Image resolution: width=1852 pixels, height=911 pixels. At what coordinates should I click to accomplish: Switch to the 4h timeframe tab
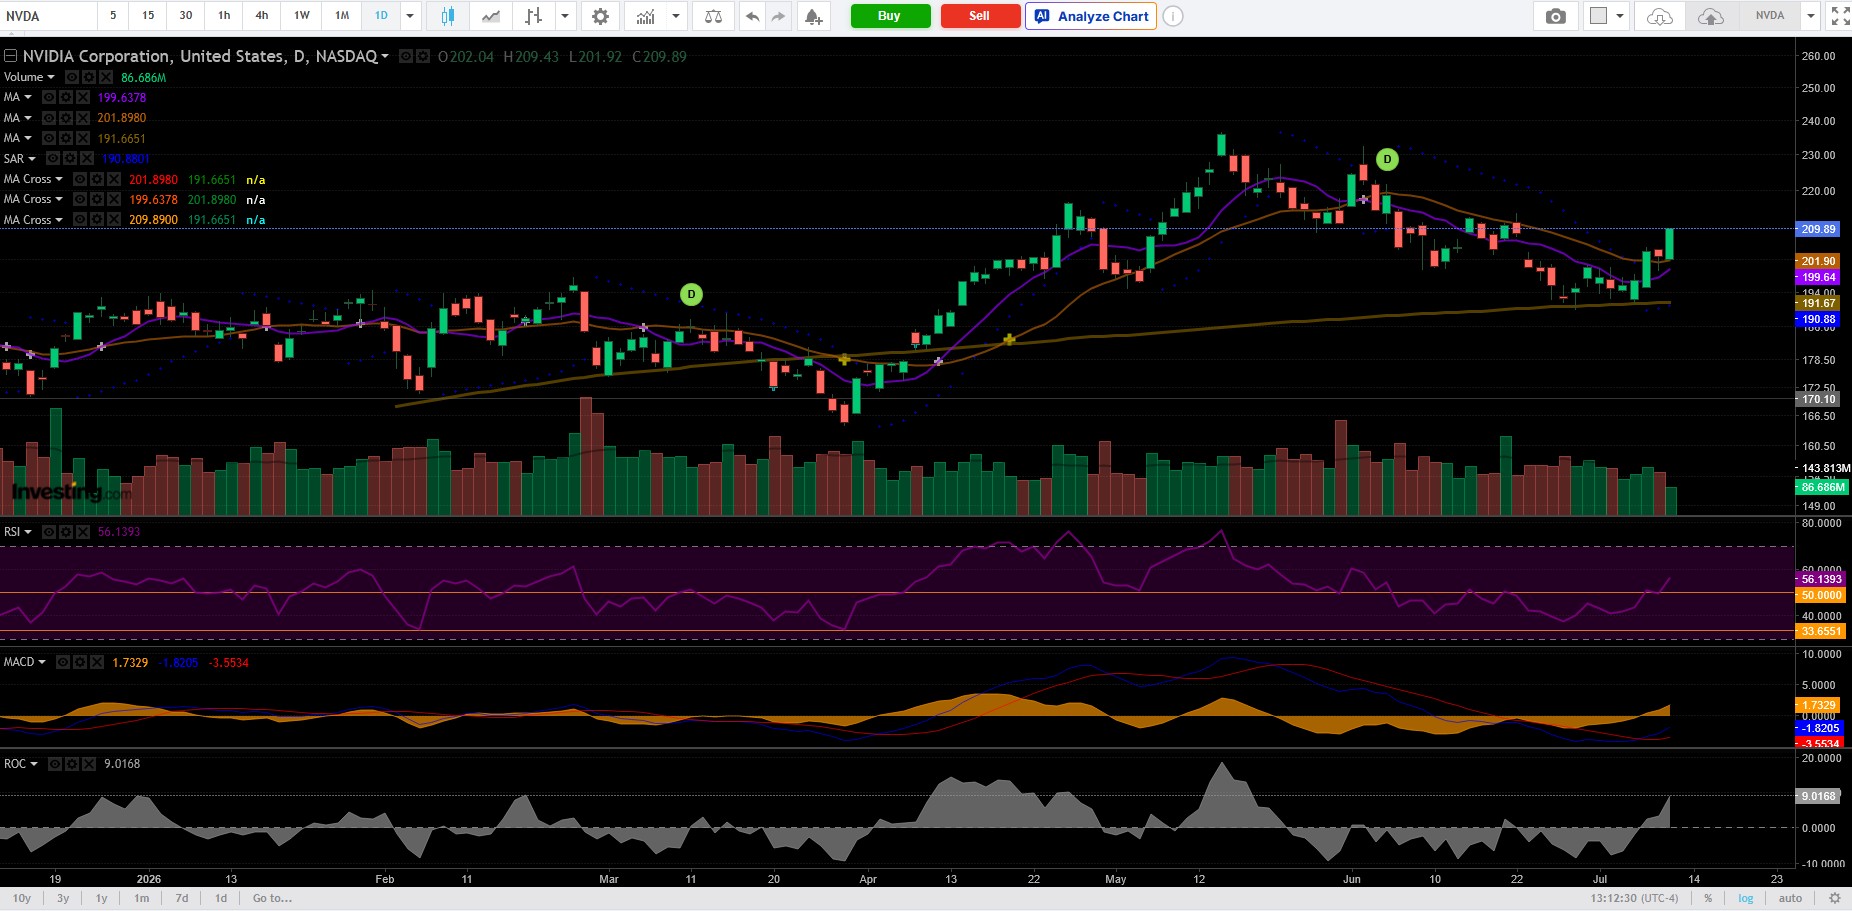click(261, 16)
